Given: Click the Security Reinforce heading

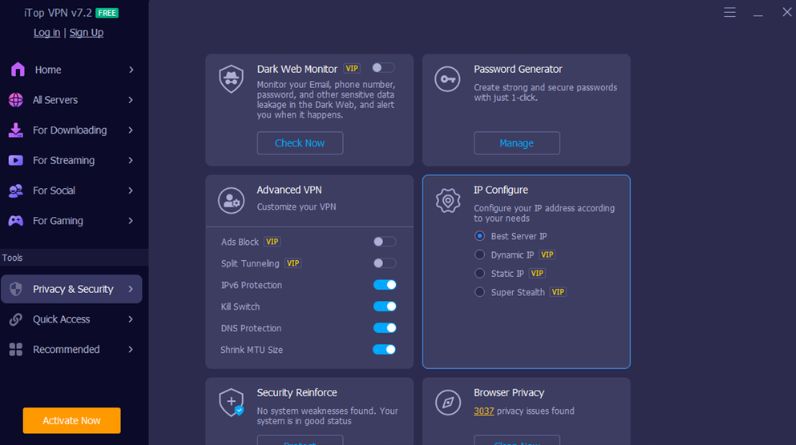Looking at the screenshot, I should [296, 392].
